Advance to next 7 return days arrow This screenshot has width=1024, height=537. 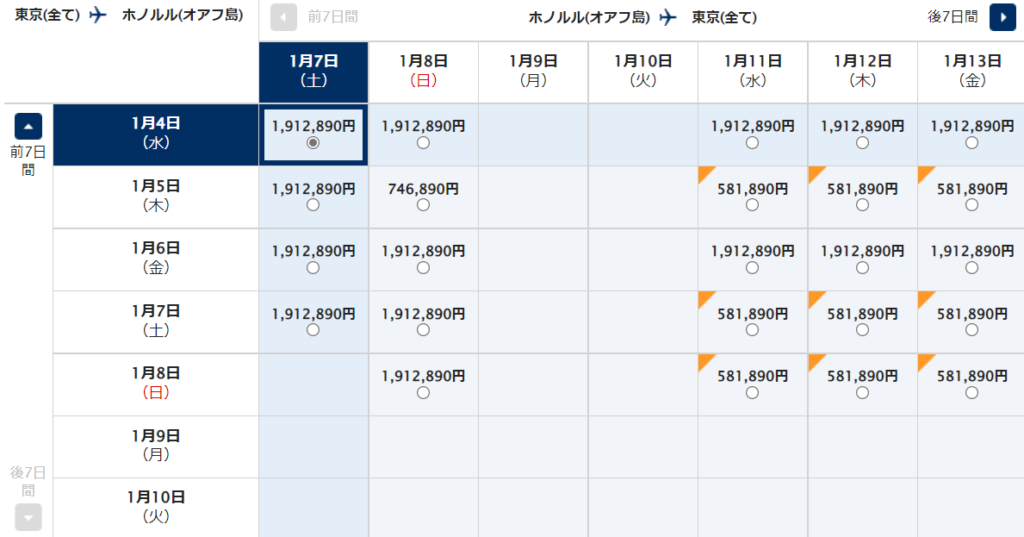pos(1002,17)
